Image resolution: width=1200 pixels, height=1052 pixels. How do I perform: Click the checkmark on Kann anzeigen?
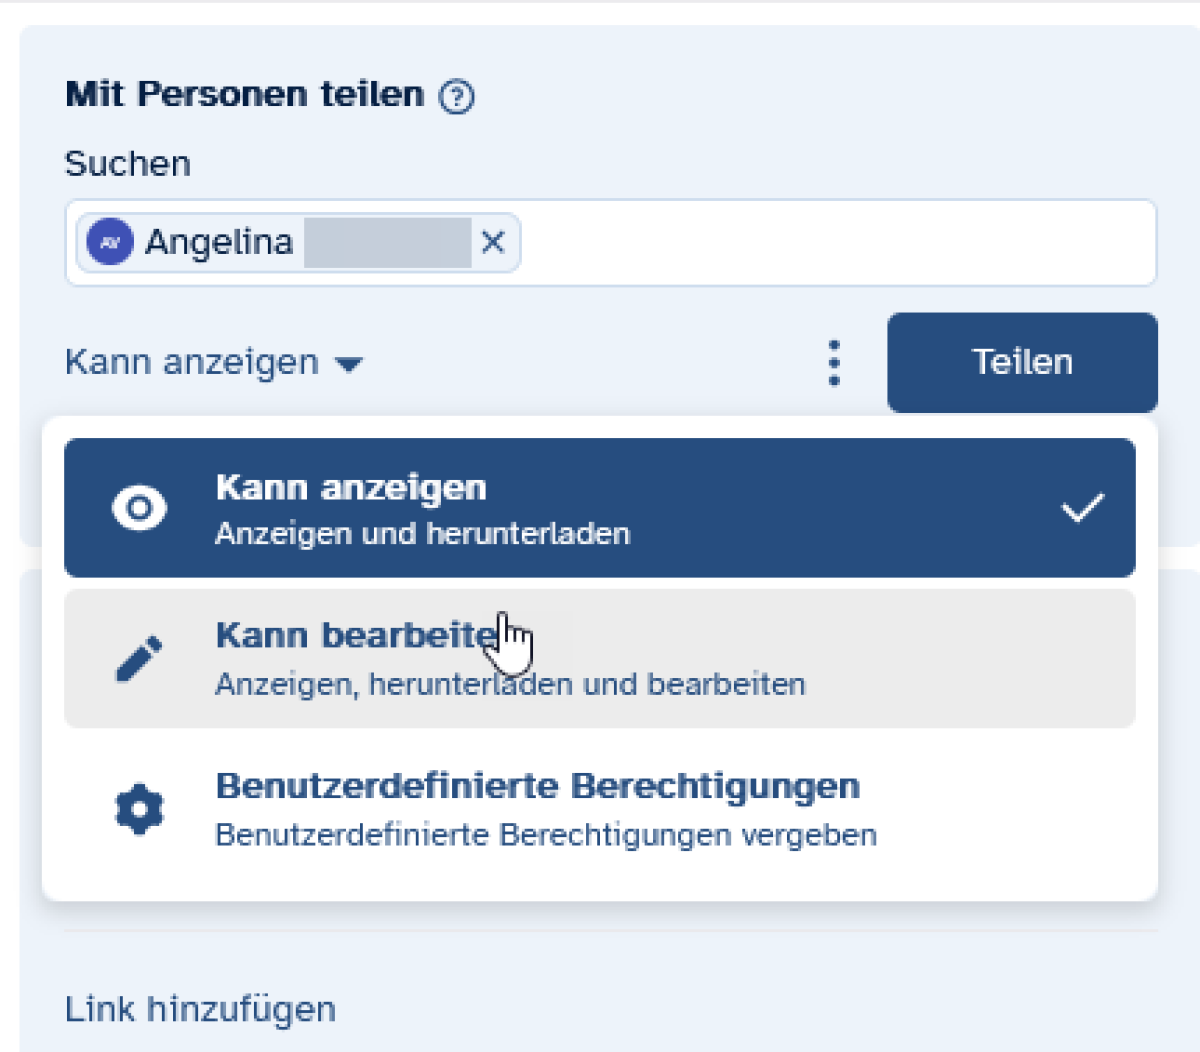coord(1081,508)
